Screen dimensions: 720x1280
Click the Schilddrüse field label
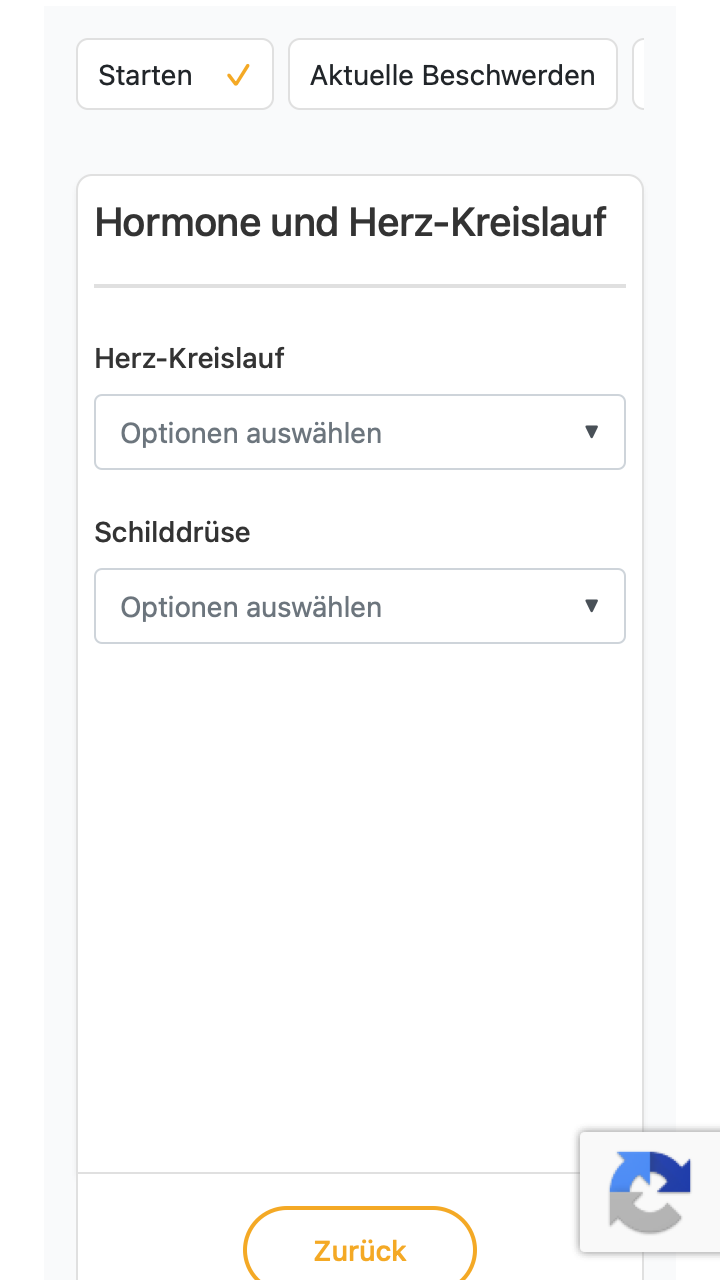(x=173, y=532)
